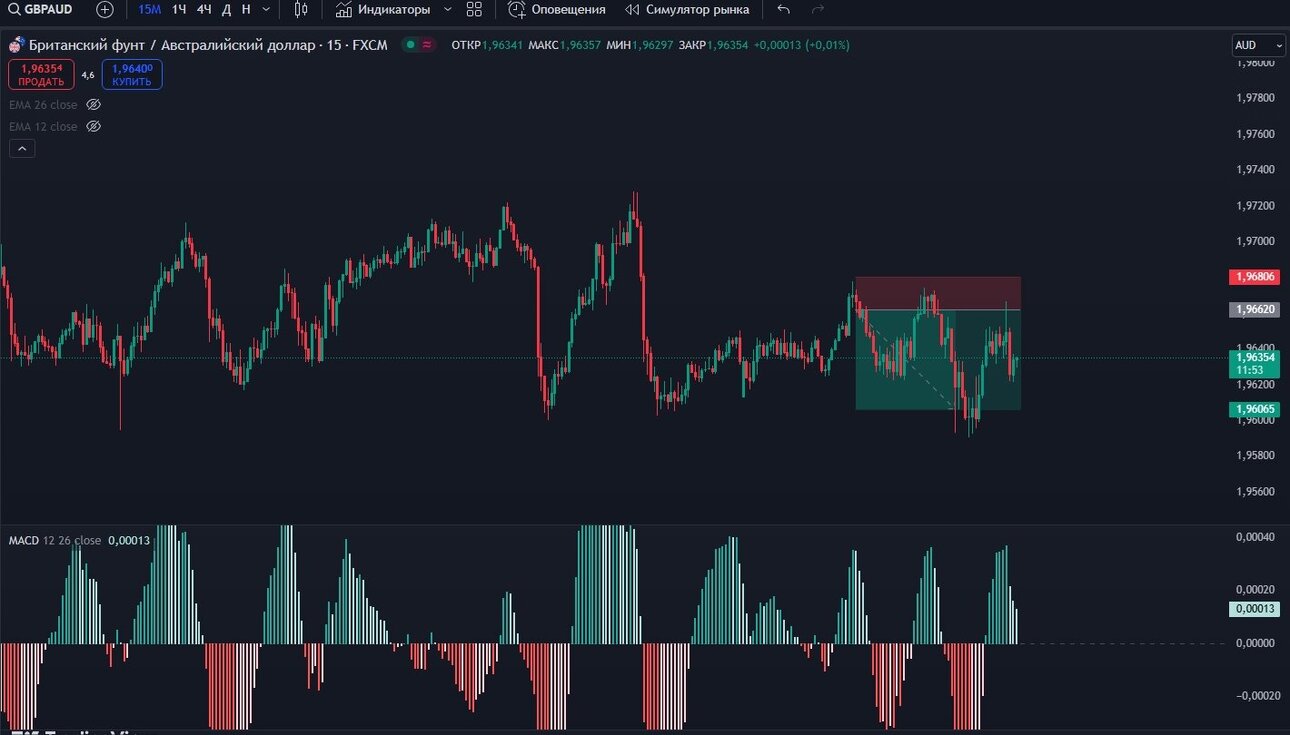Switch to the 1Ч timeframe
This screenshot has width=1290, height=735.
tap(179, 9)
